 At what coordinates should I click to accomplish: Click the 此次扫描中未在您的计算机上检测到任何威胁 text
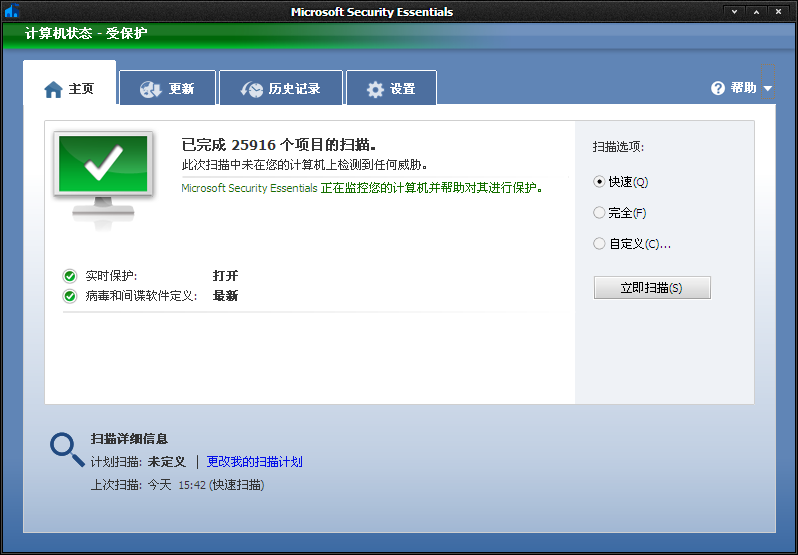coord(304,165)
